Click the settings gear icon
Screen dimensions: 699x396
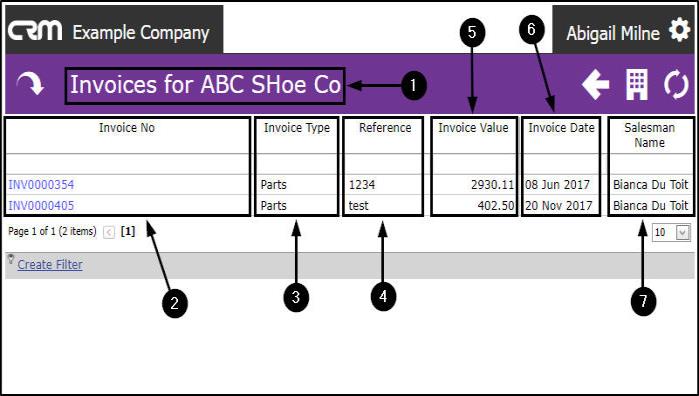click(x=679, y=31)
